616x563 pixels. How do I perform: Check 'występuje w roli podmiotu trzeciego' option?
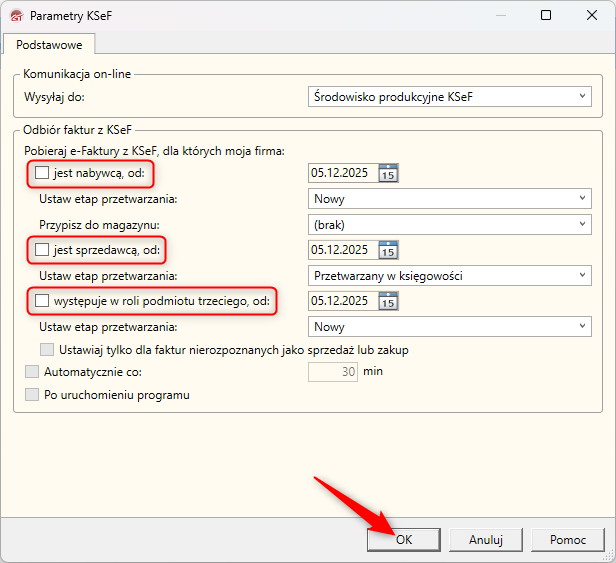(41, 300)
